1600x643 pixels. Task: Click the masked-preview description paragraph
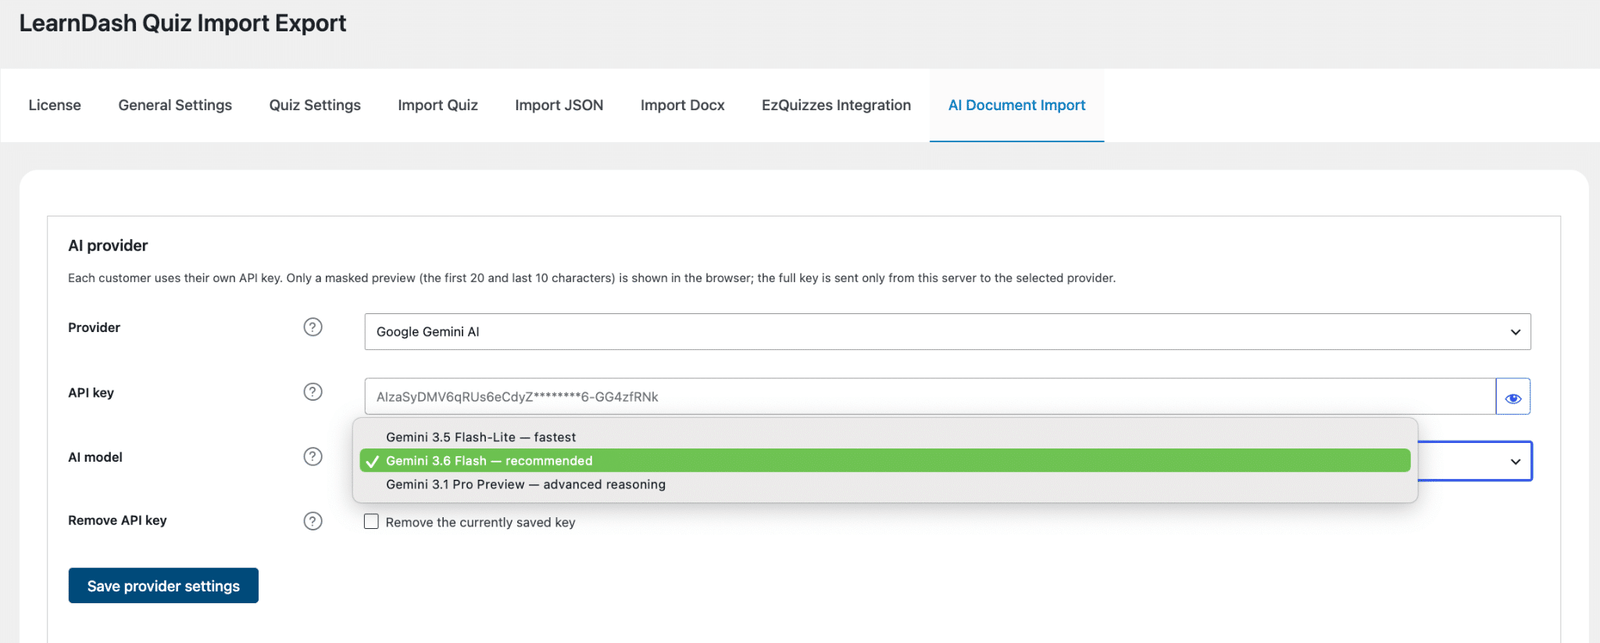tap(592, 278)
